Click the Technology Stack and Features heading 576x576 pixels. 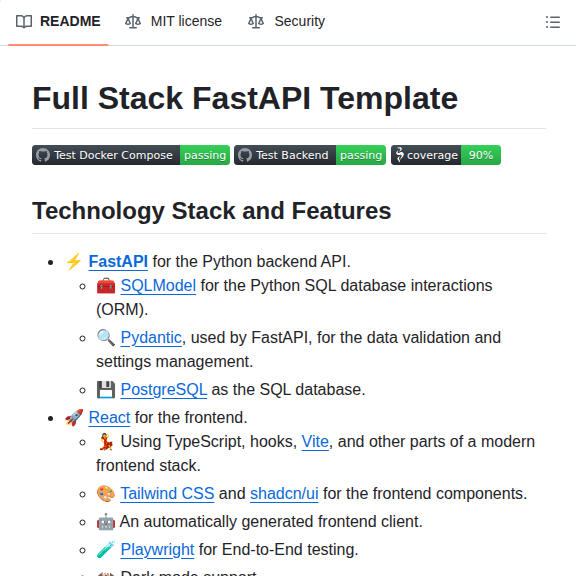[212, 211]
